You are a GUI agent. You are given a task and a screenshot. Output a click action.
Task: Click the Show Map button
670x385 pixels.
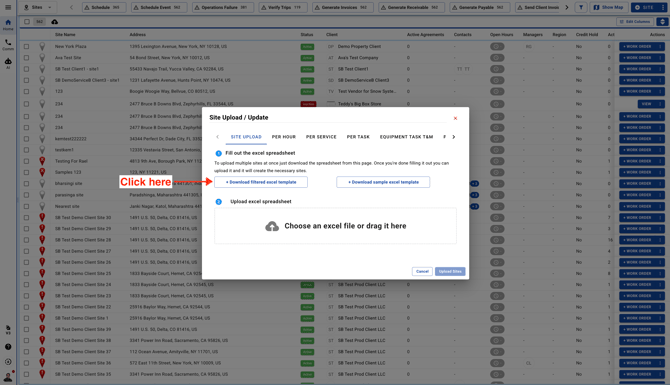pos(608,7)
